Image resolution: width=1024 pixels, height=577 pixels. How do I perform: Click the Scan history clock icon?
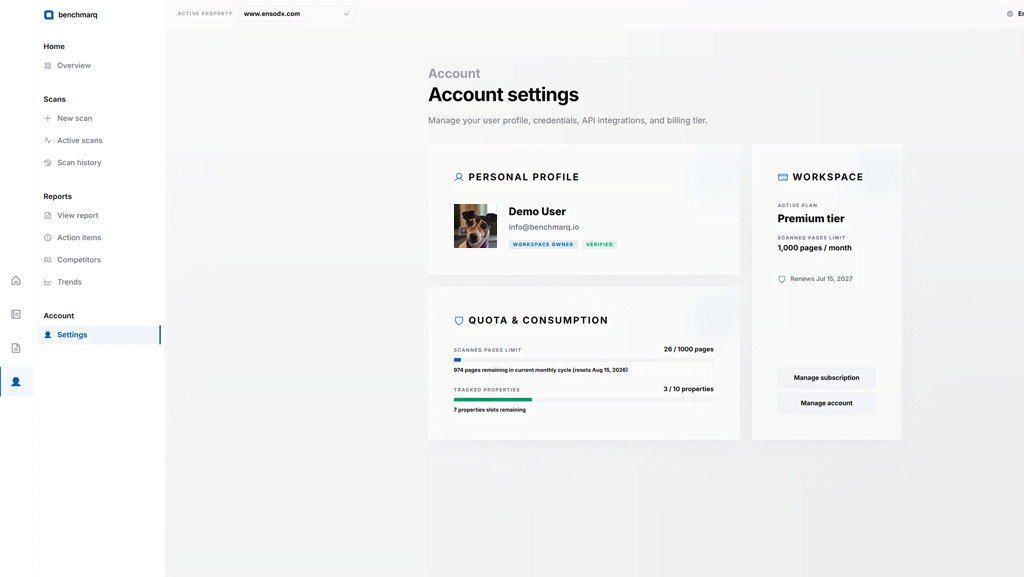48,163
